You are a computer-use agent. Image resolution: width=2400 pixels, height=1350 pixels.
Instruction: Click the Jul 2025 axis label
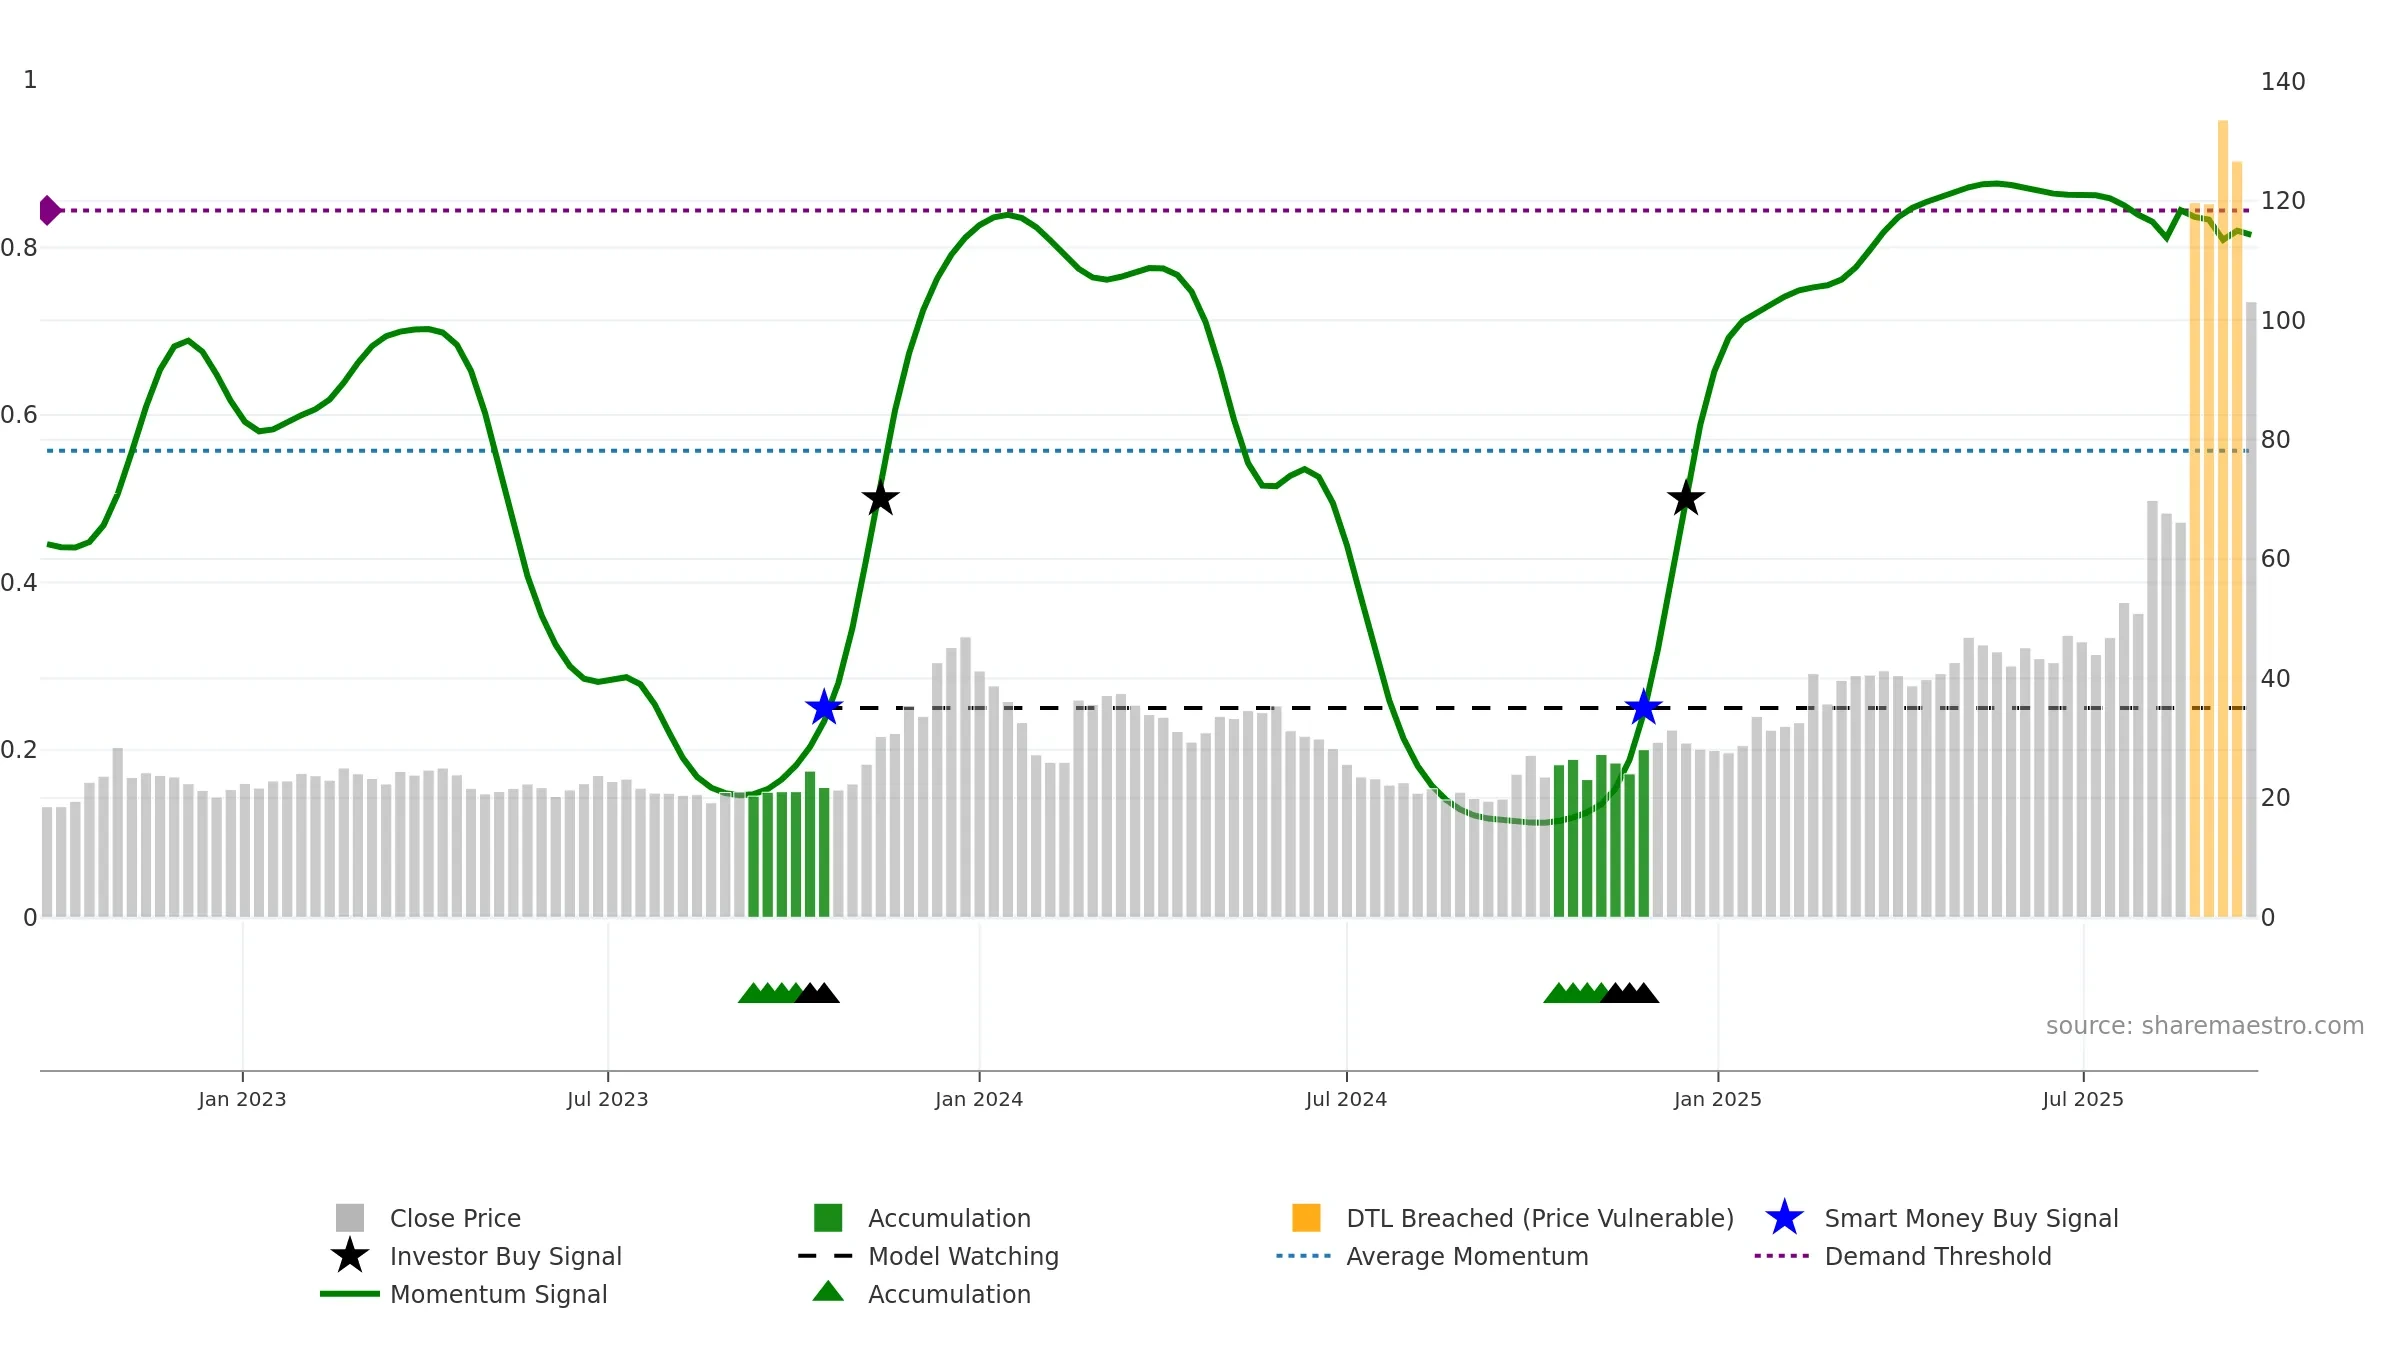2083,1100
